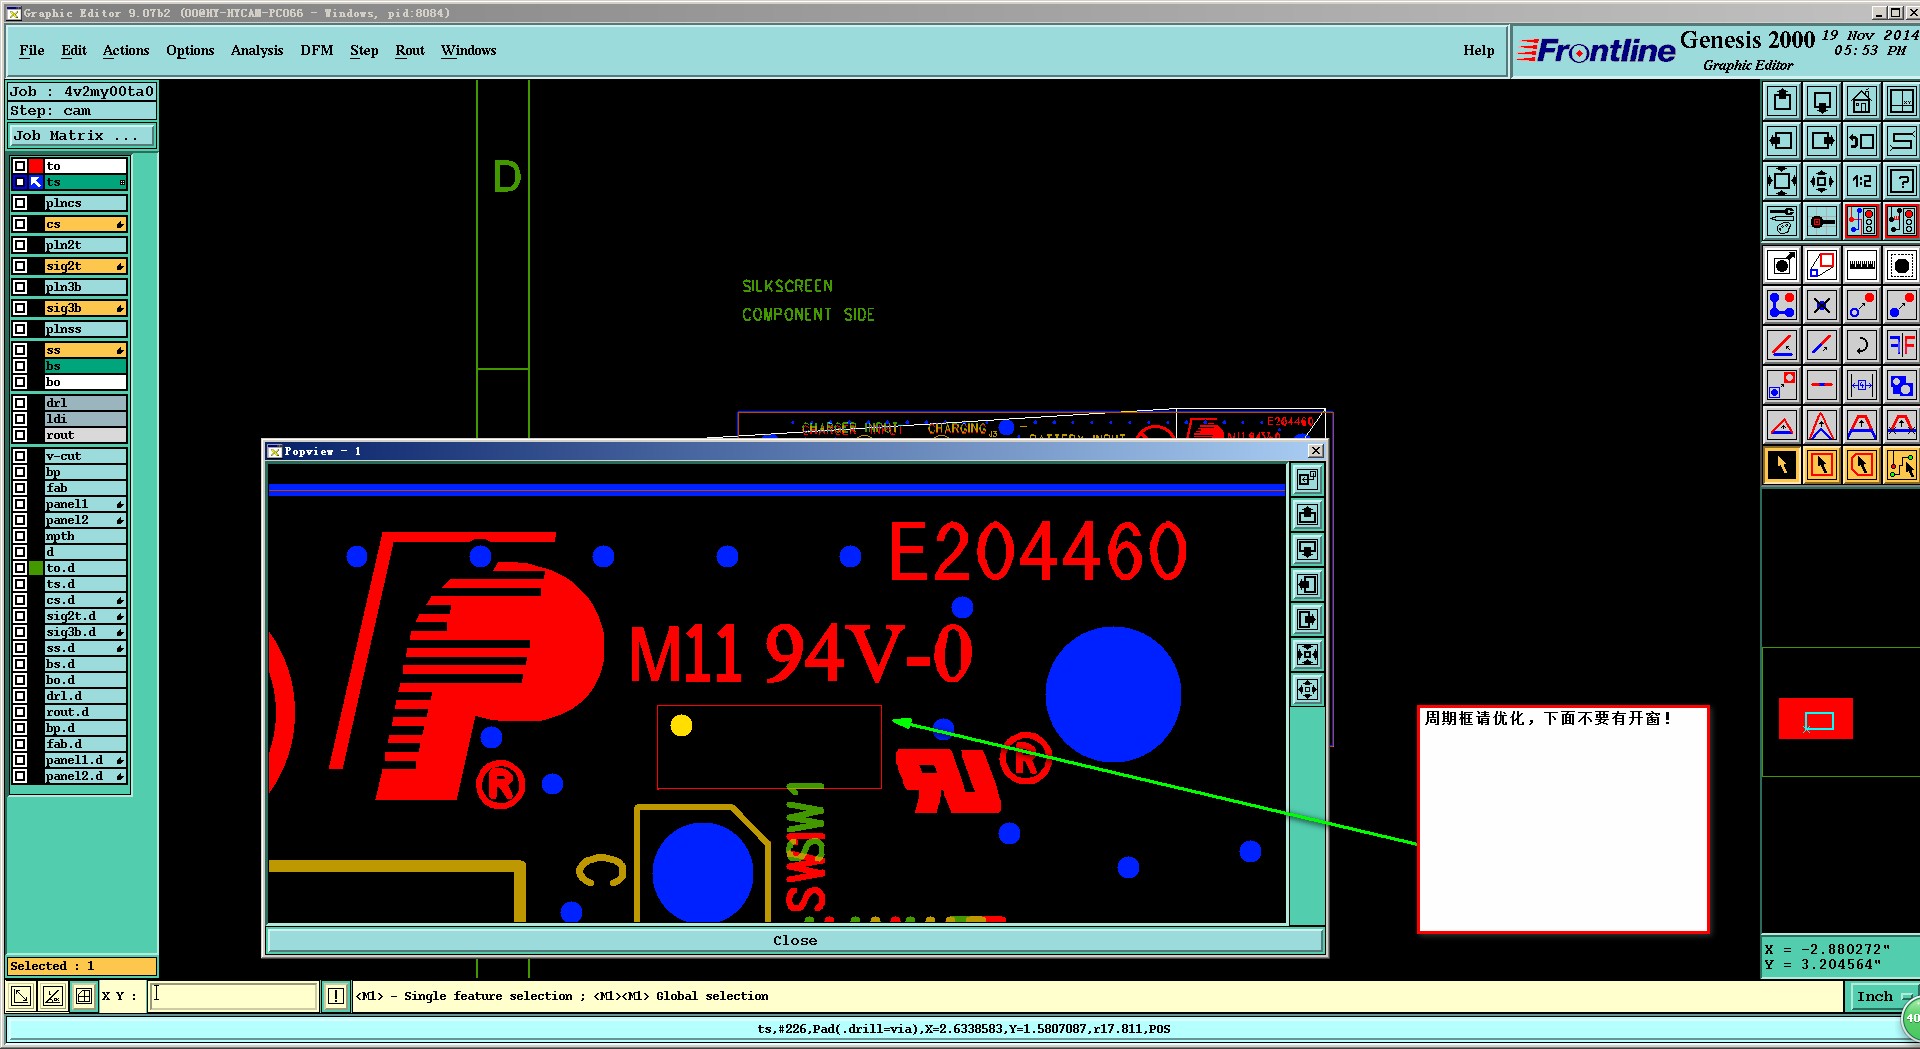Click the pan right icon in right toolbar
The height and width of the screenshot is (1049, 1920).
(1822, 141)
